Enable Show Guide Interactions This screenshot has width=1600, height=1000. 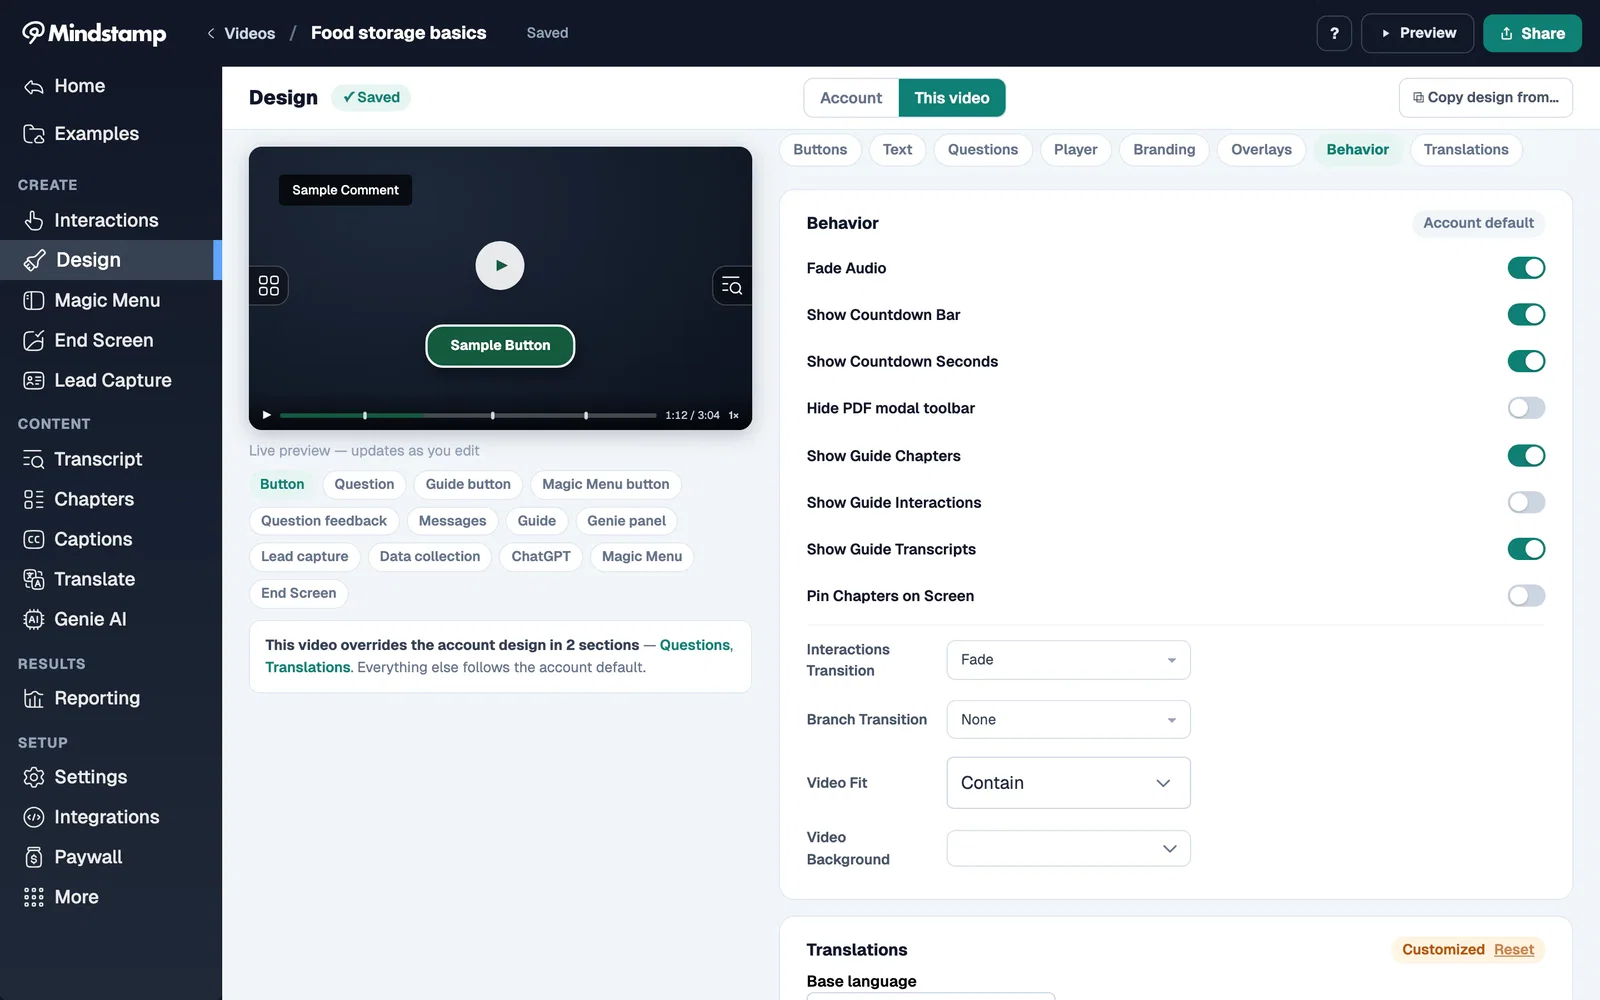tap(1526, 502)
